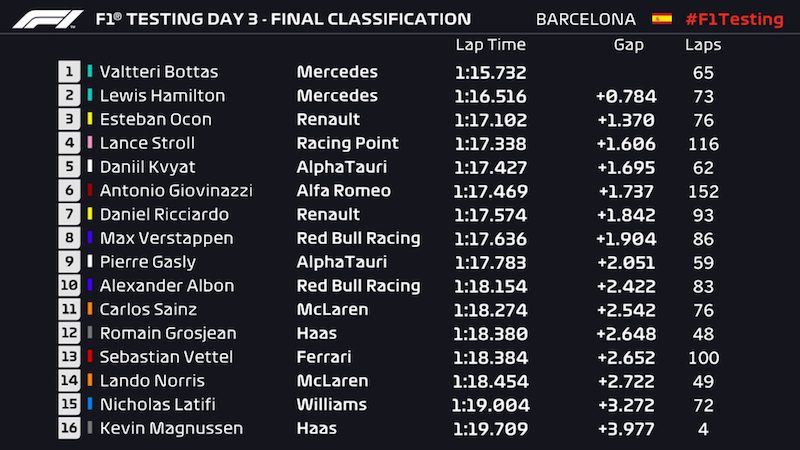
Task: Click position badge number 10
Action: (x=69, y=285)
